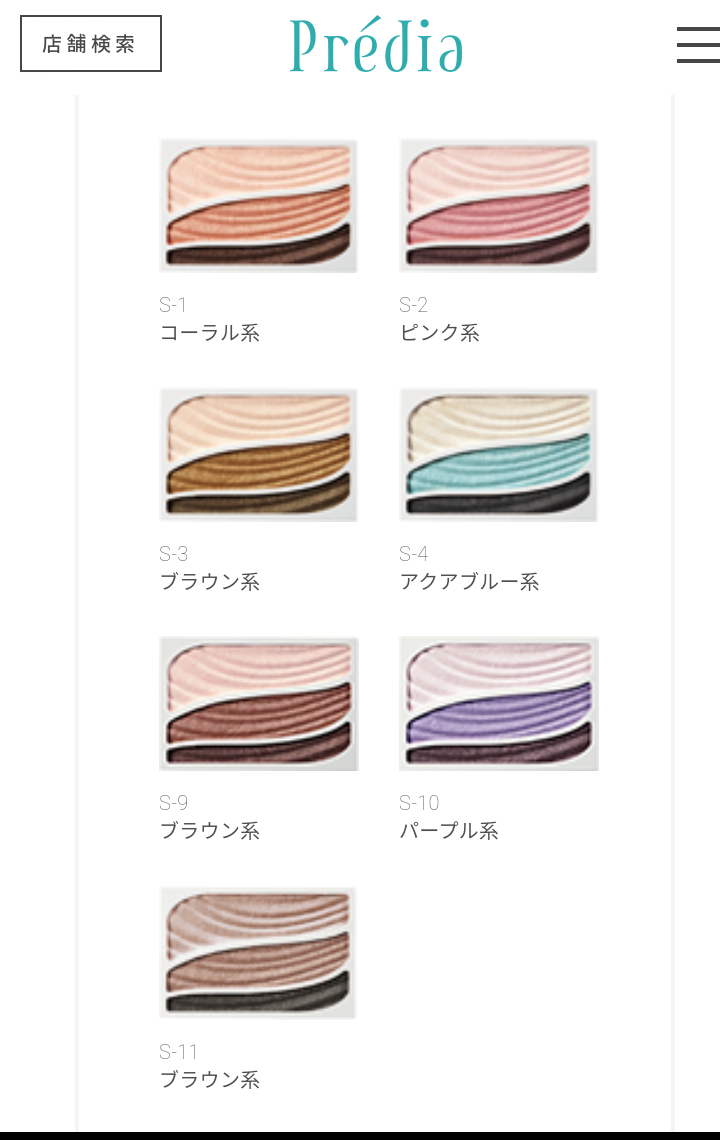Click the パープル系 label

449,830
